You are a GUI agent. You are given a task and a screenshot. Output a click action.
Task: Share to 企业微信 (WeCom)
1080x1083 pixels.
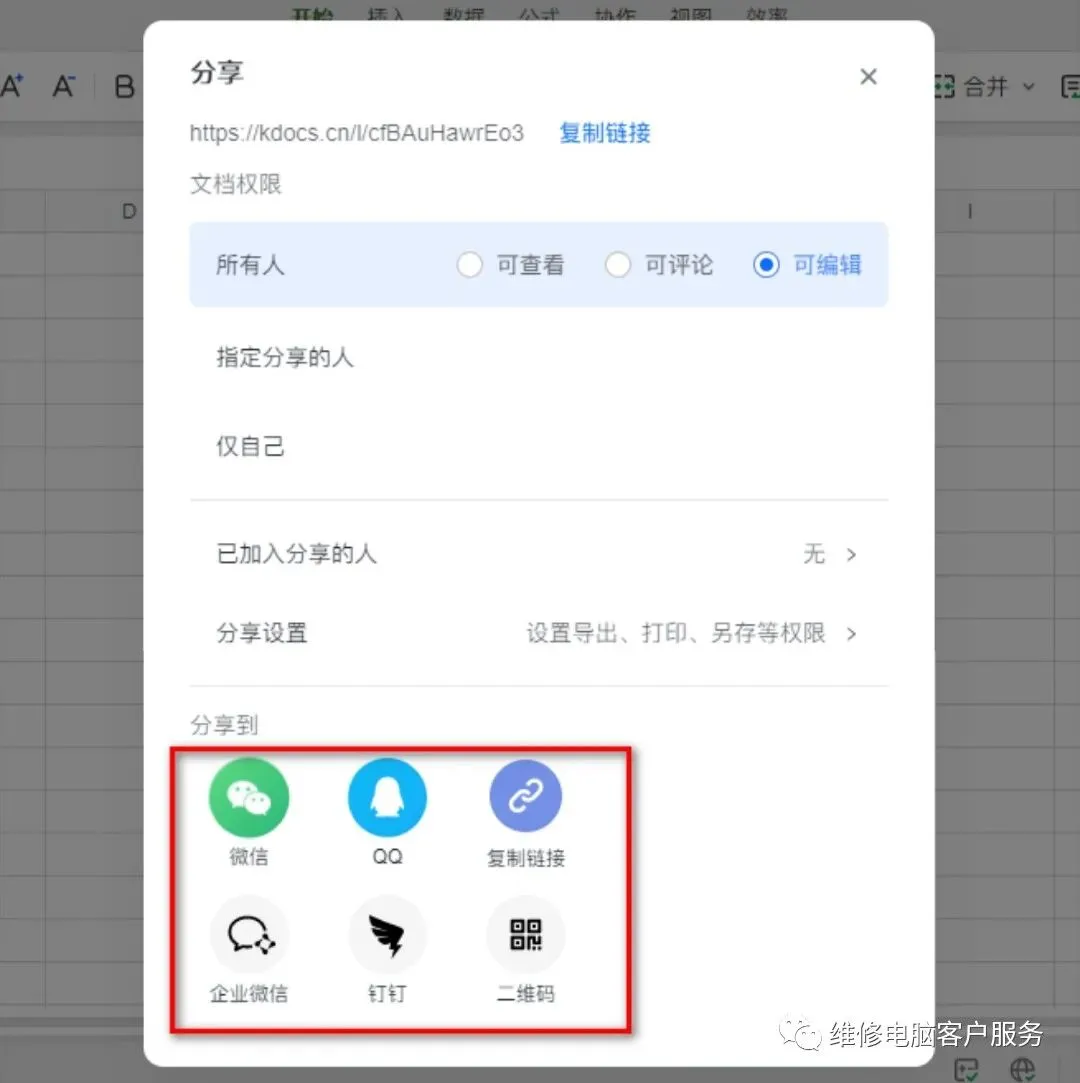pos(249,935)
